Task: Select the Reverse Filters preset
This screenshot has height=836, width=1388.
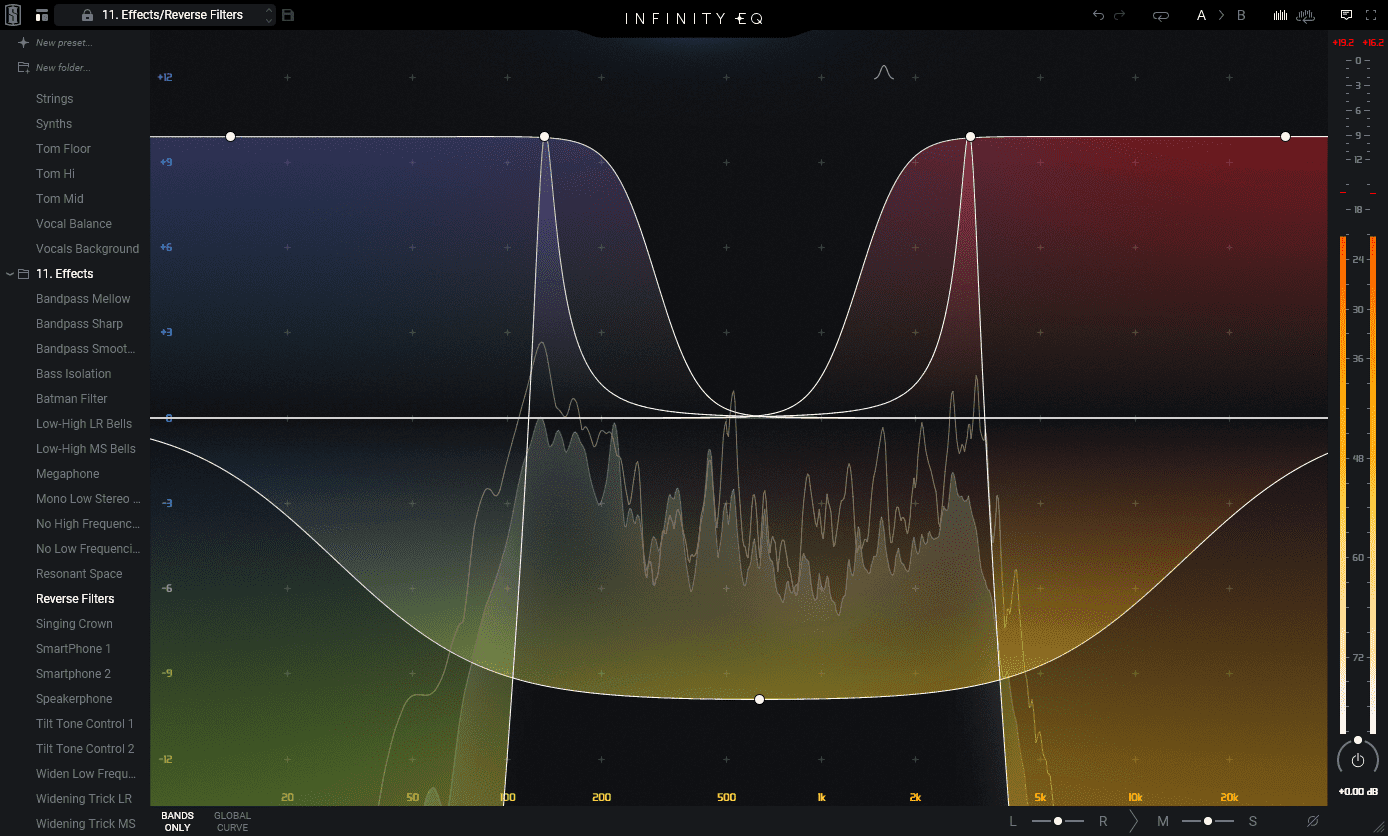Action: point(75,599)
